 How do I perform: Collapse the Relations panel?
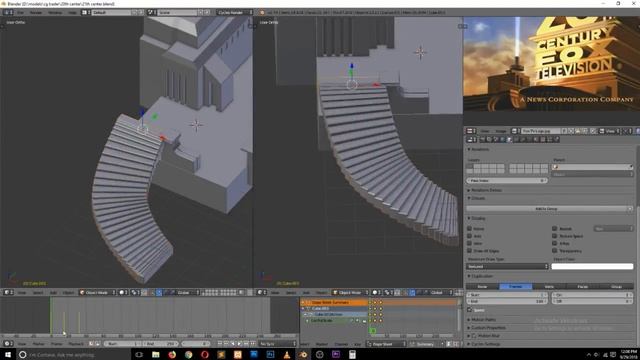point(480,149)
